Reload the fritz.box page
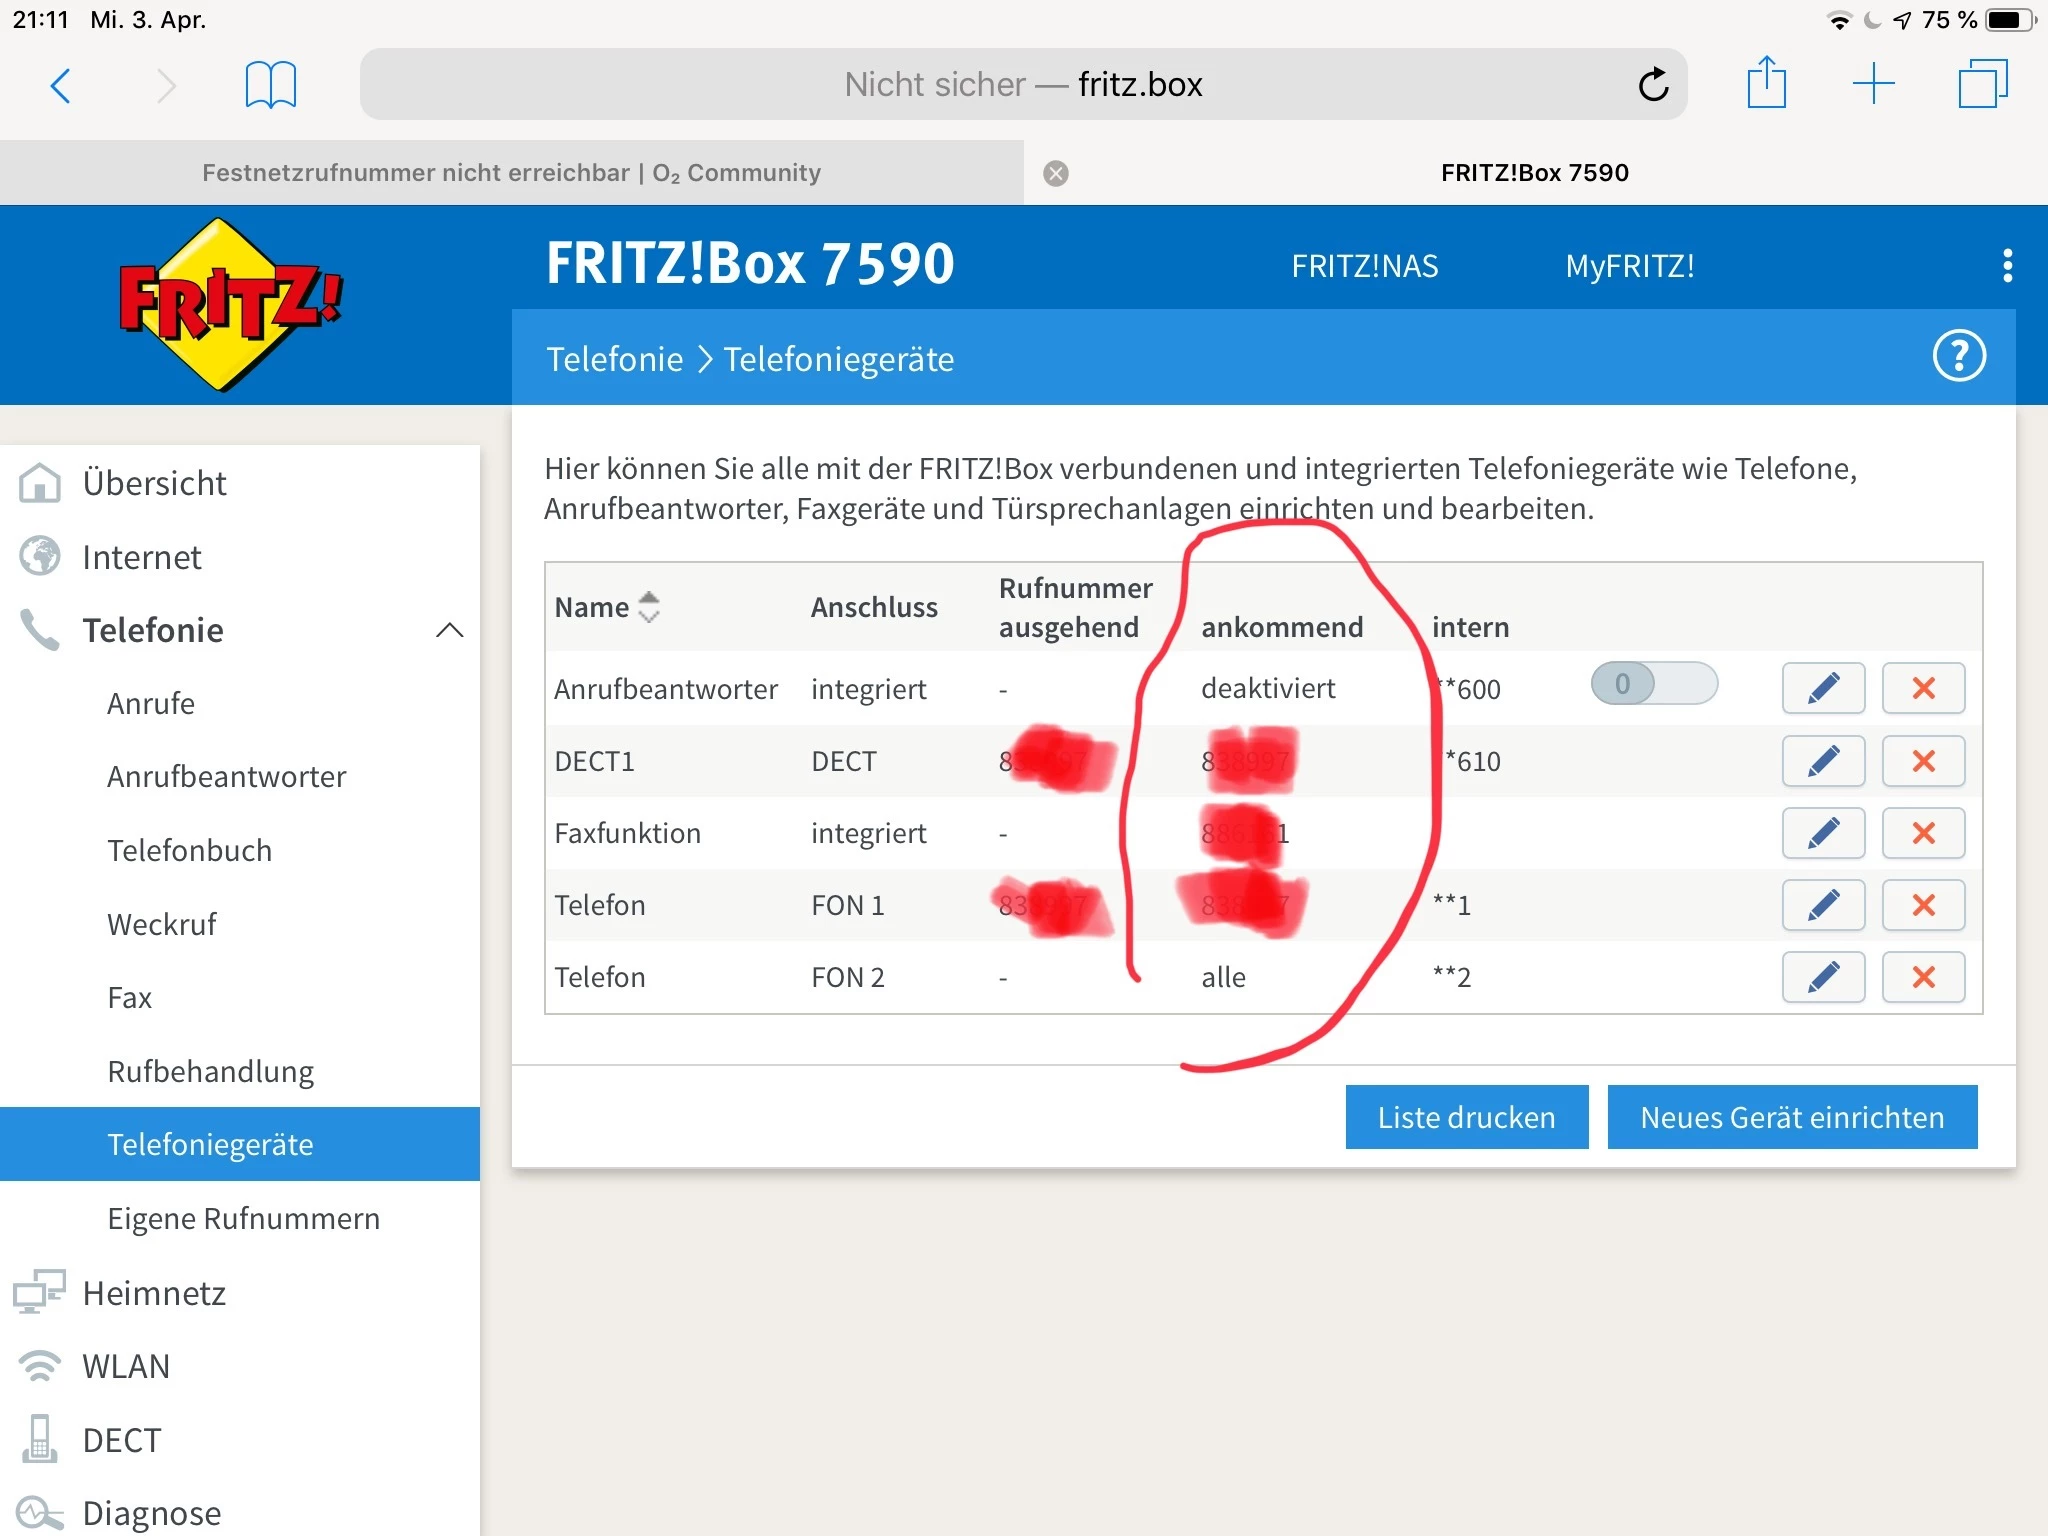The height and width of the screenshot is (1536, 2048). click(x=1653, y=85)
